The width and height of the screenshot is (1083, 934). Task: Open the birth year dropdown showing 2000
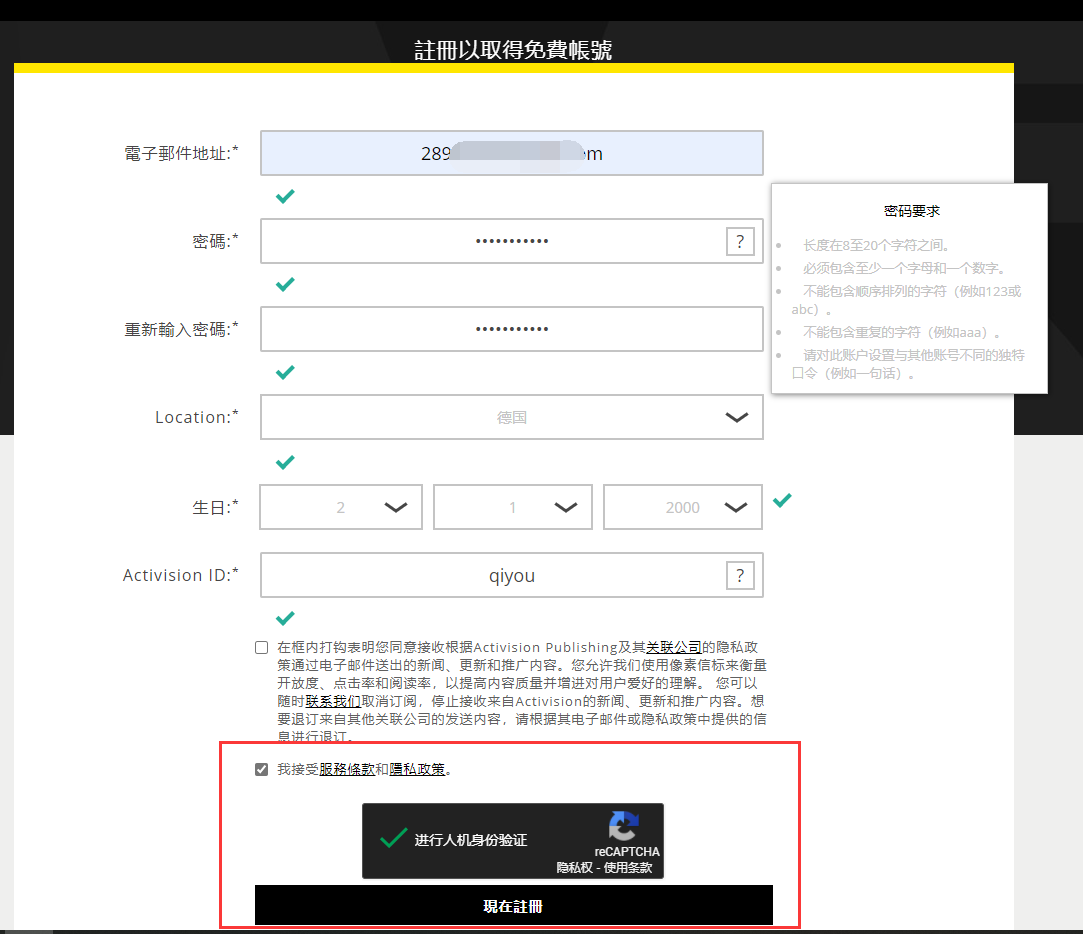tap(683, 507)
